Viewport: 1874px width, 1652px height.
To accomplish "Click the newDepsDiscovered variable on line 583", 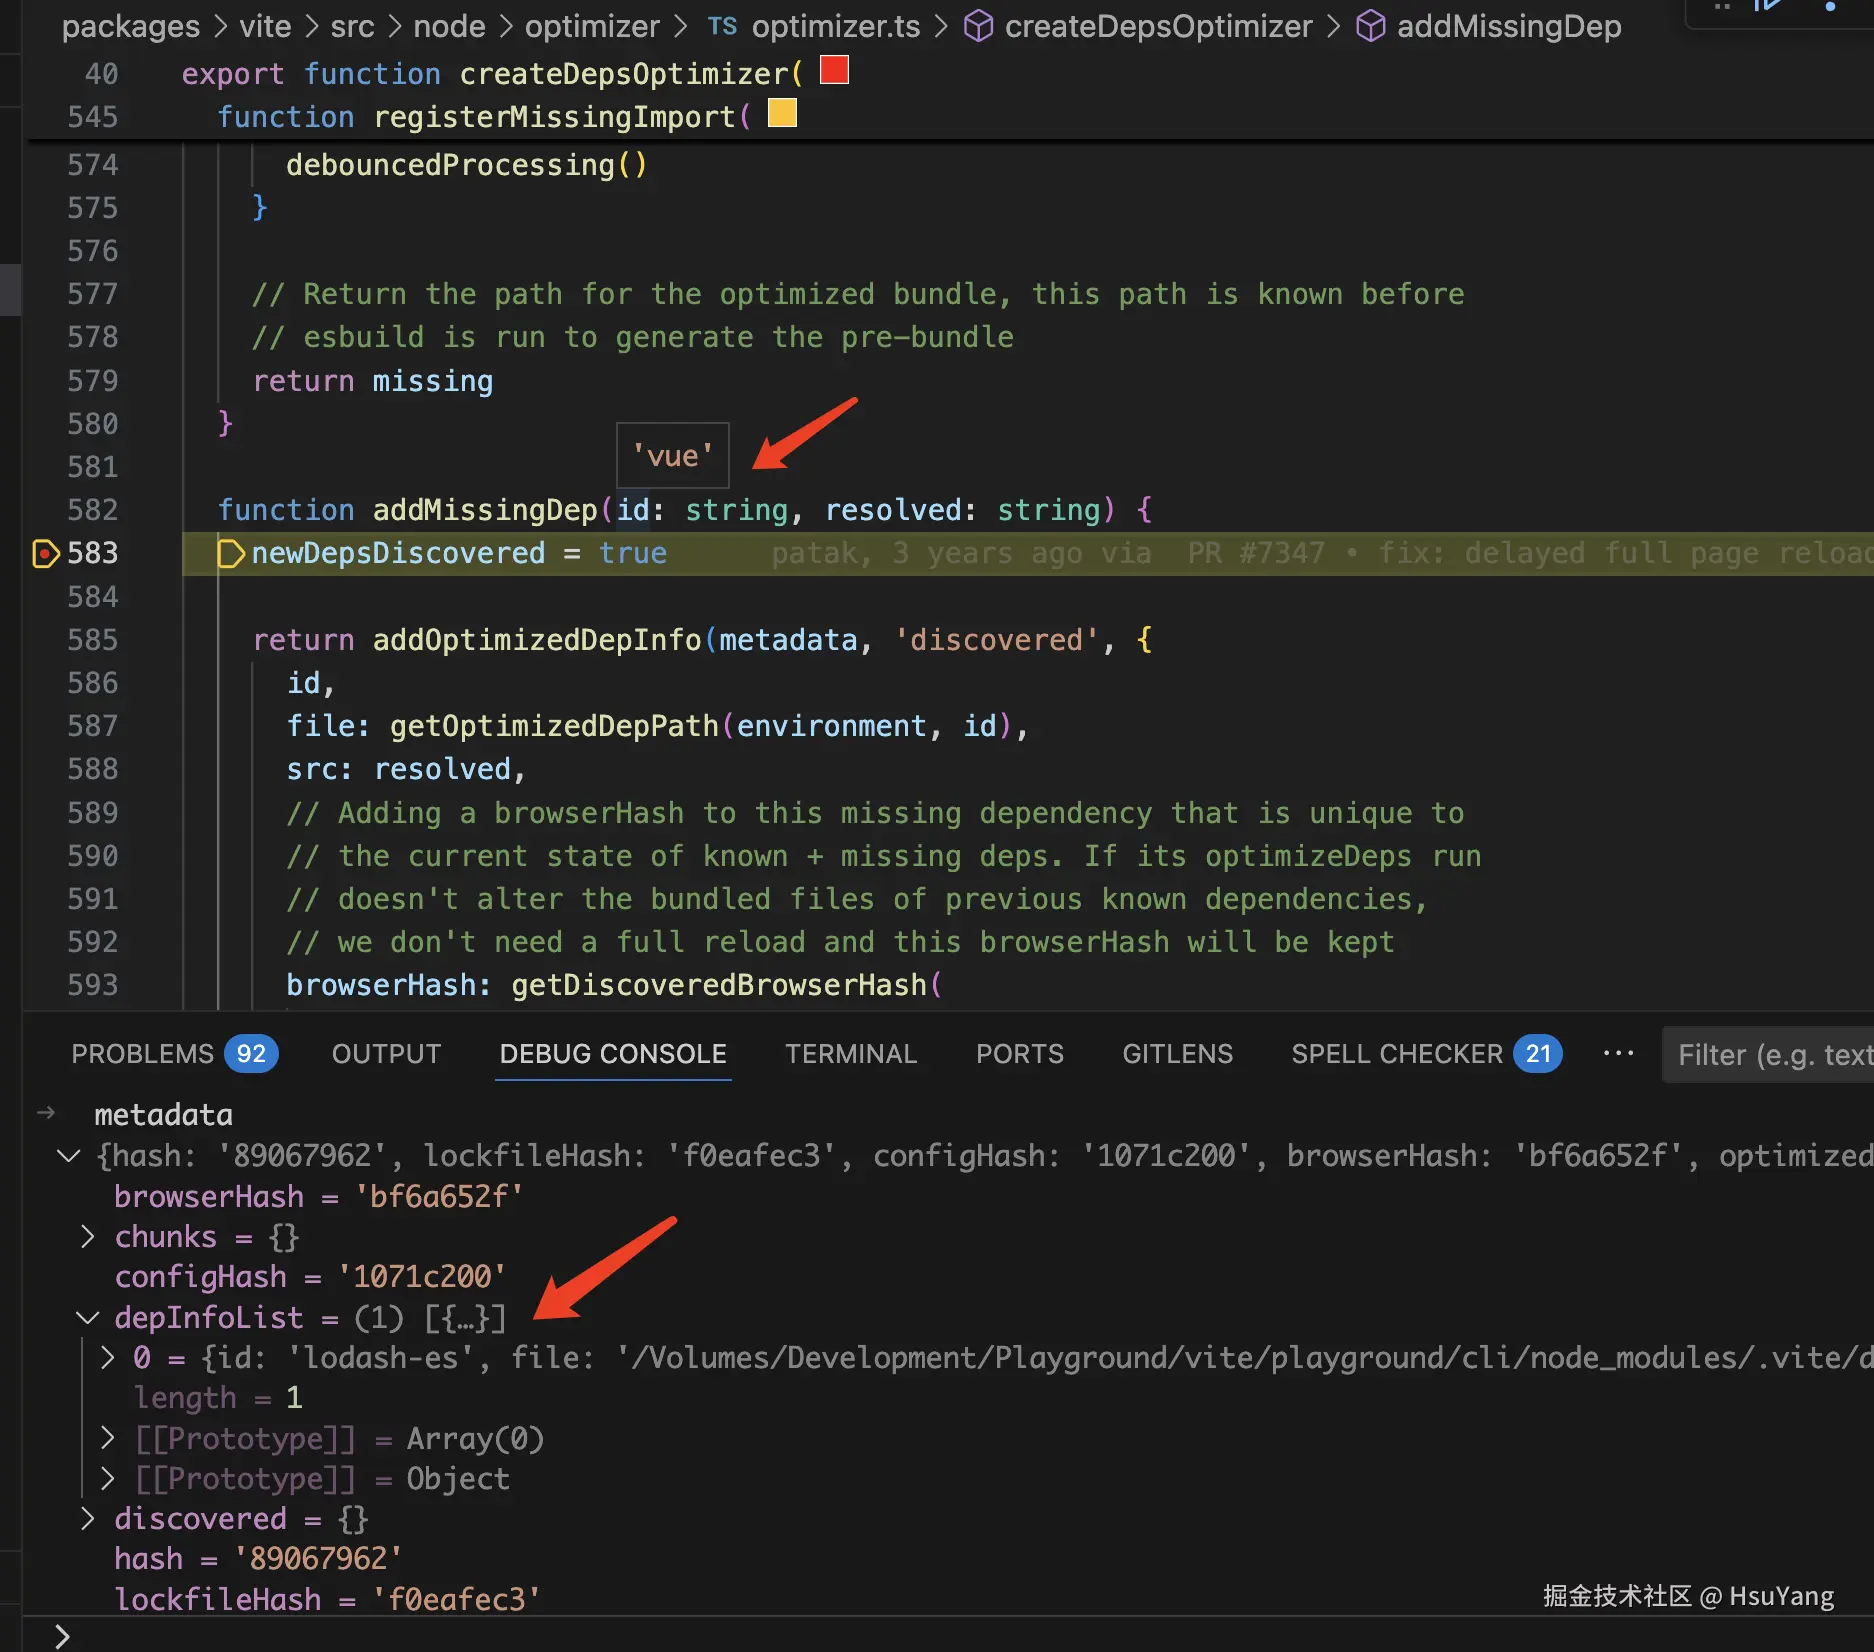I will point(398,553).
